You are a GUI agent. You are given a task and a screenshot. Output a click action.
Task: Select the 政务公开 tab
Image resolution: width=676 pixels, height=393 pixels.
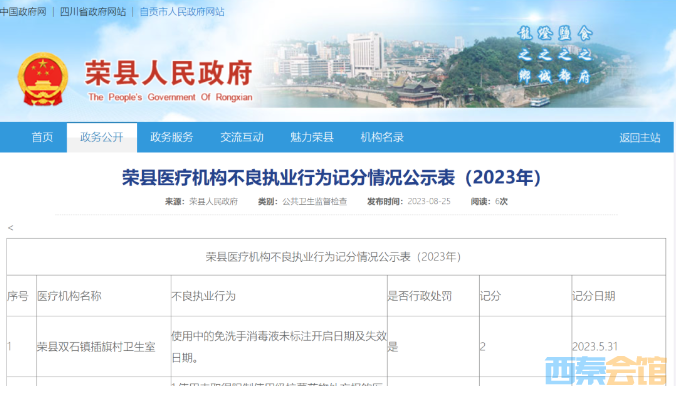pos(102,137)
